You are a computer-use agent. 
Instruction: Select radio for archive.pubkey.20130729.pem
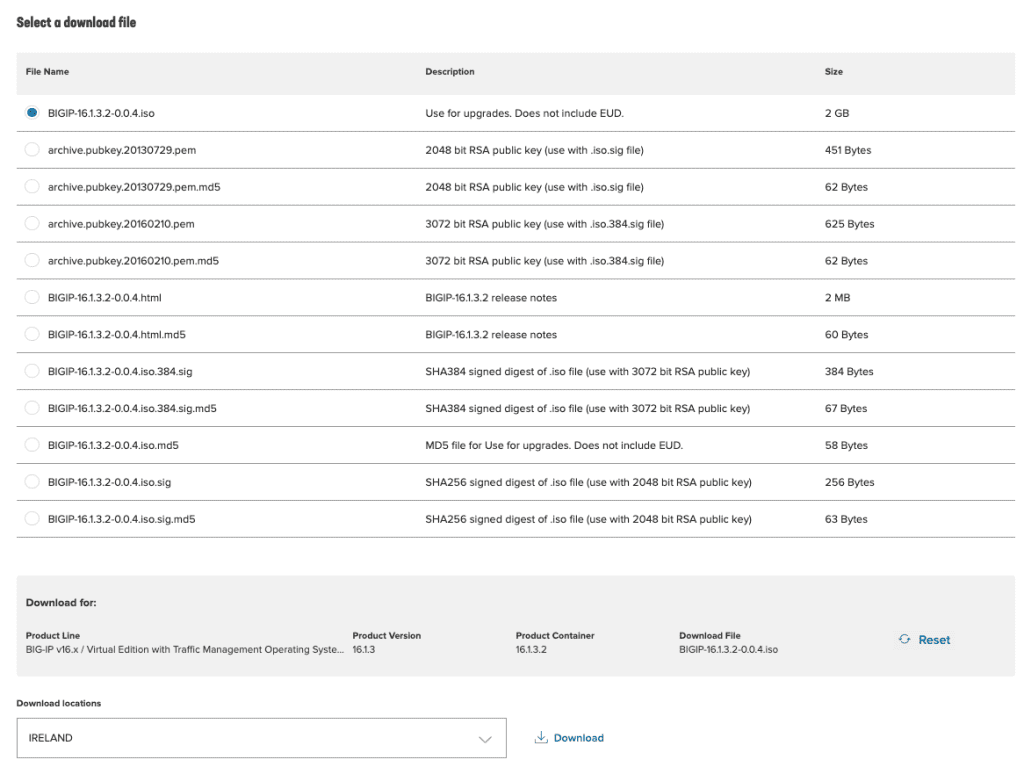32,150
